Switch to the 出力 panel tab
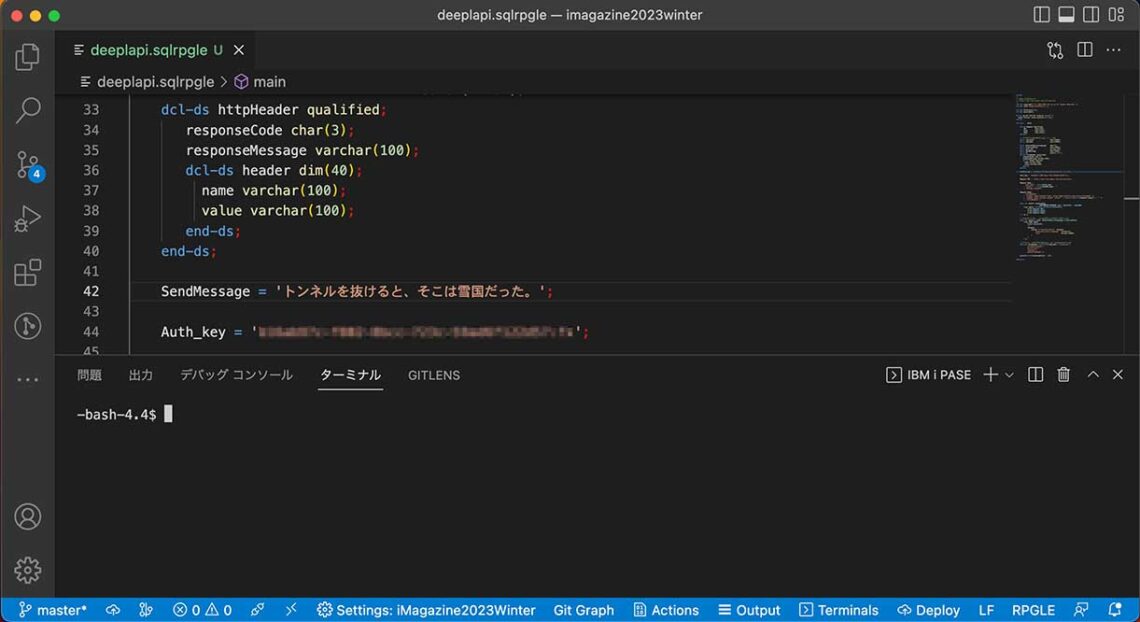The height and width of the screenshot is (622, 1140). click(140, 375)
